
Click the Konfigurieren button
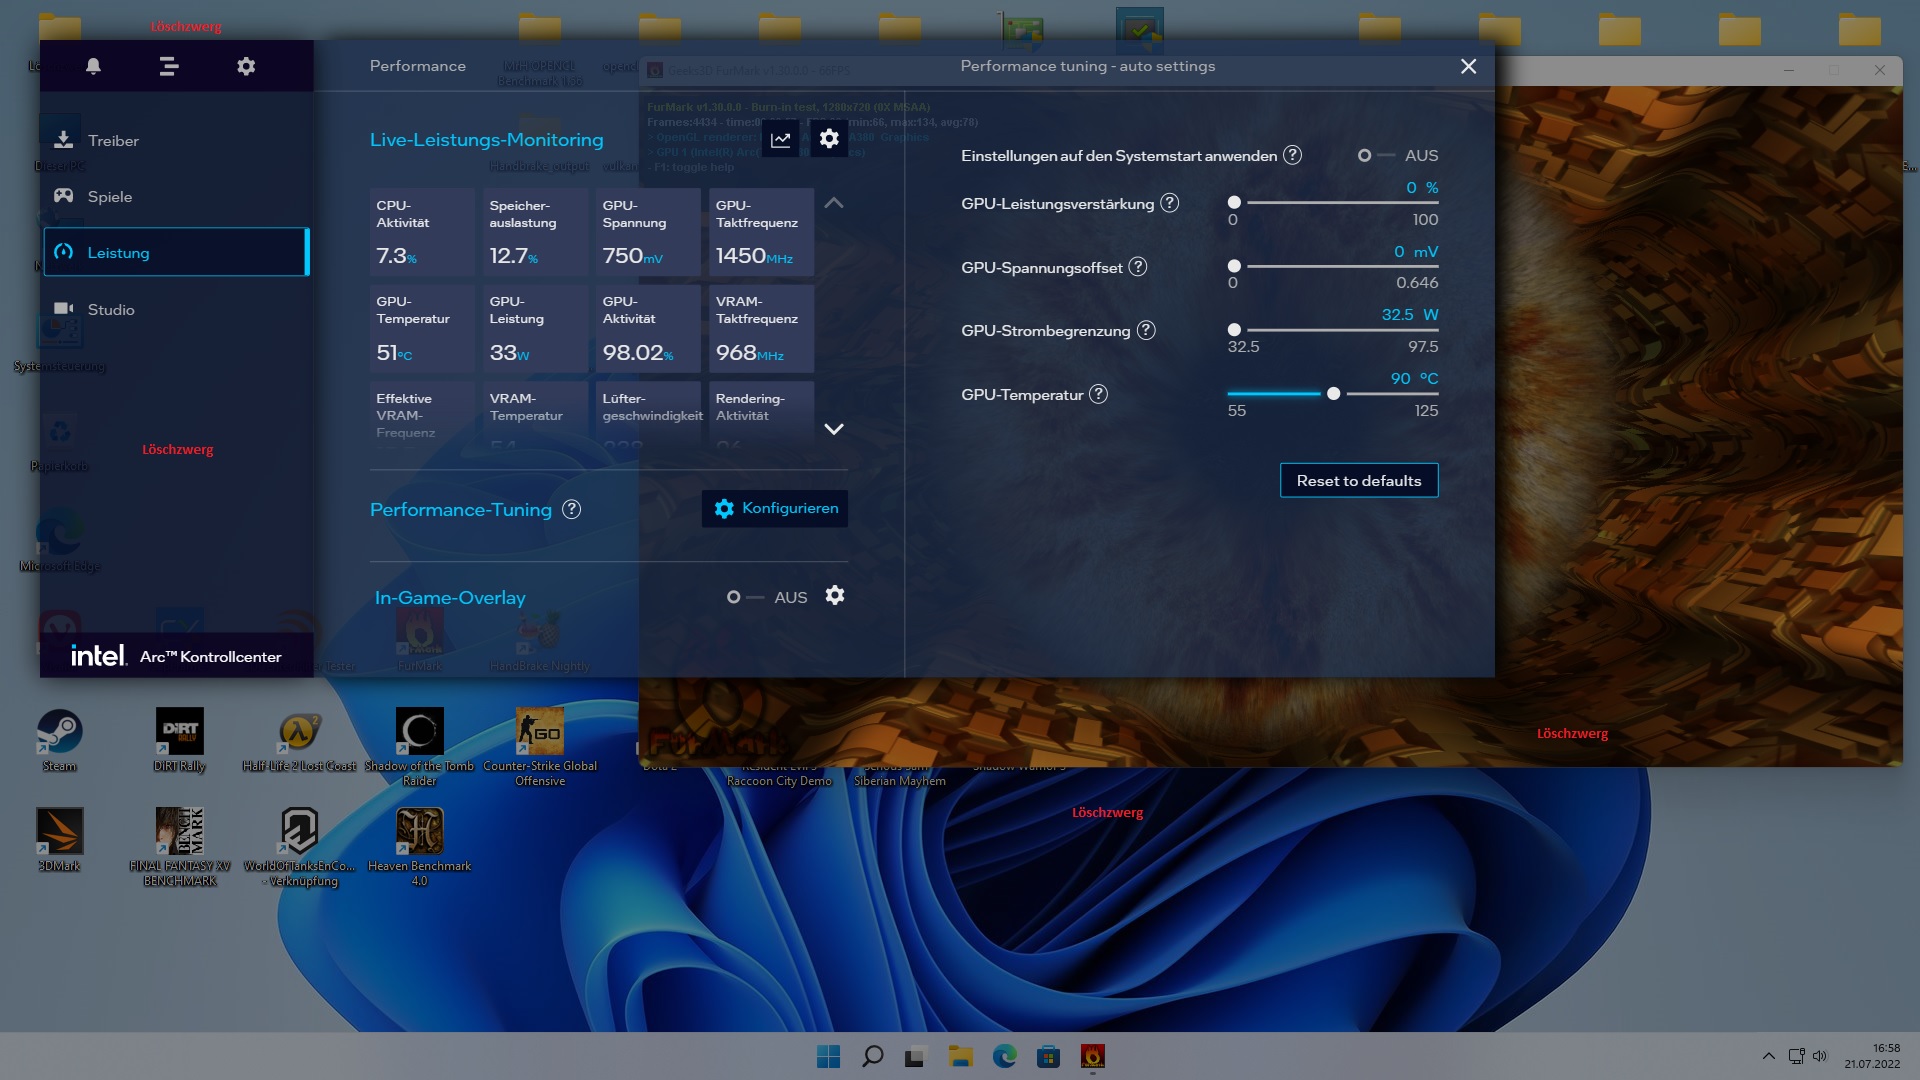pyautogui.click(x=775, y=508)
